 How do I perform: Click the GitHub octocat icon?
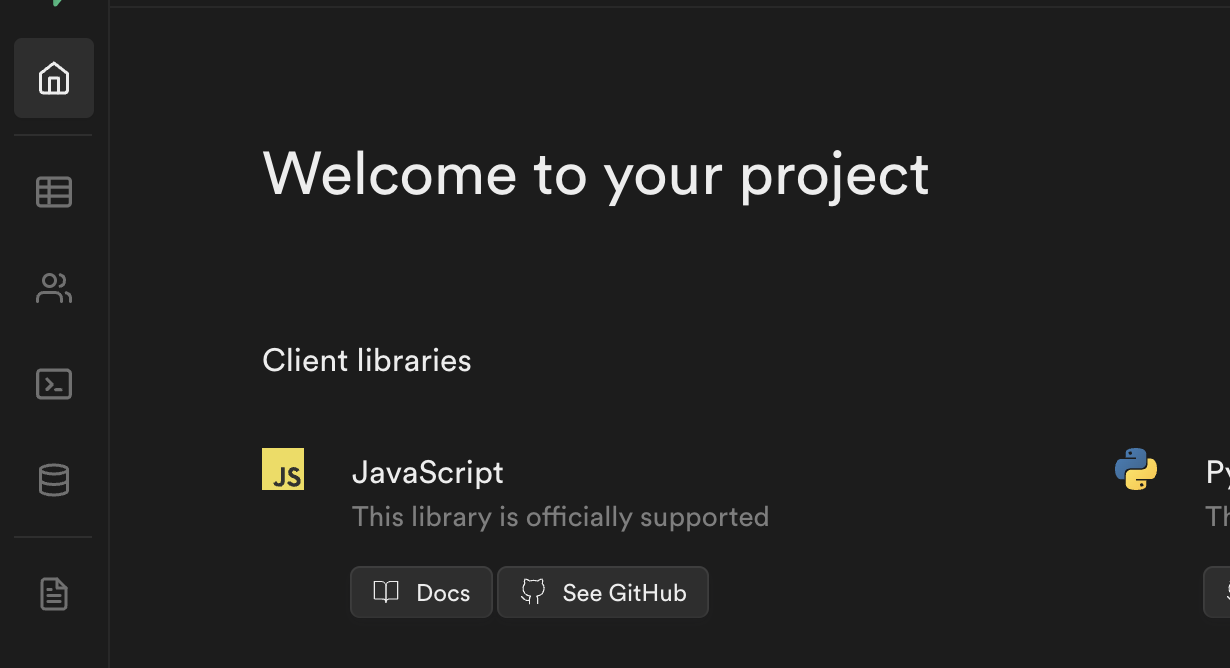(533, 592)
